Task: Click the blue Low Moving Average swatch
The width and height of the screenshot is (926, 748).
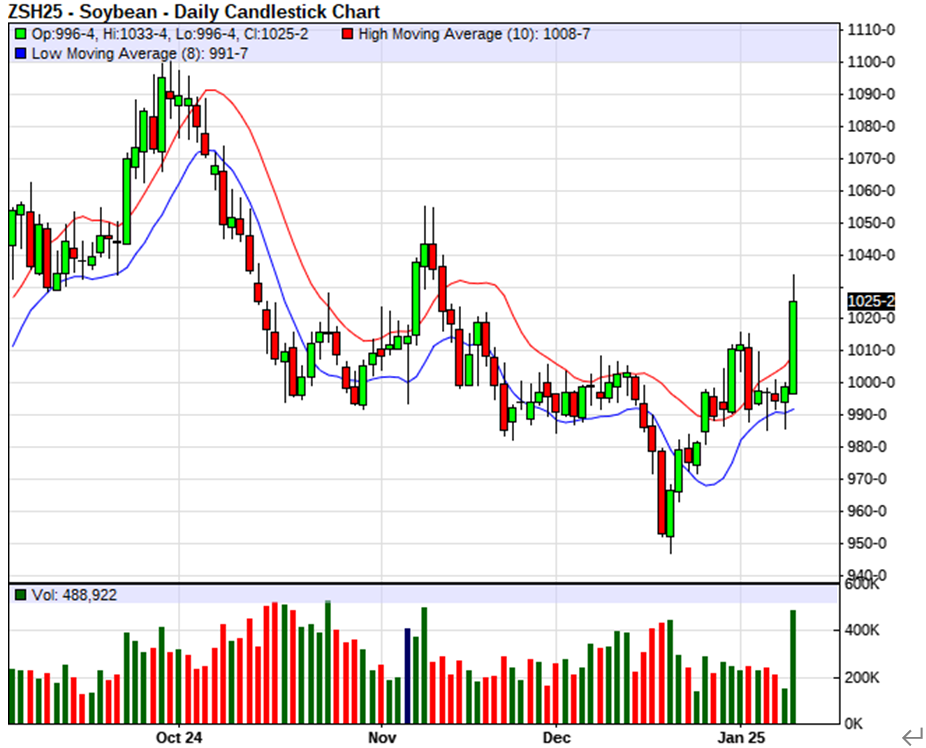Action: (19, 53)
